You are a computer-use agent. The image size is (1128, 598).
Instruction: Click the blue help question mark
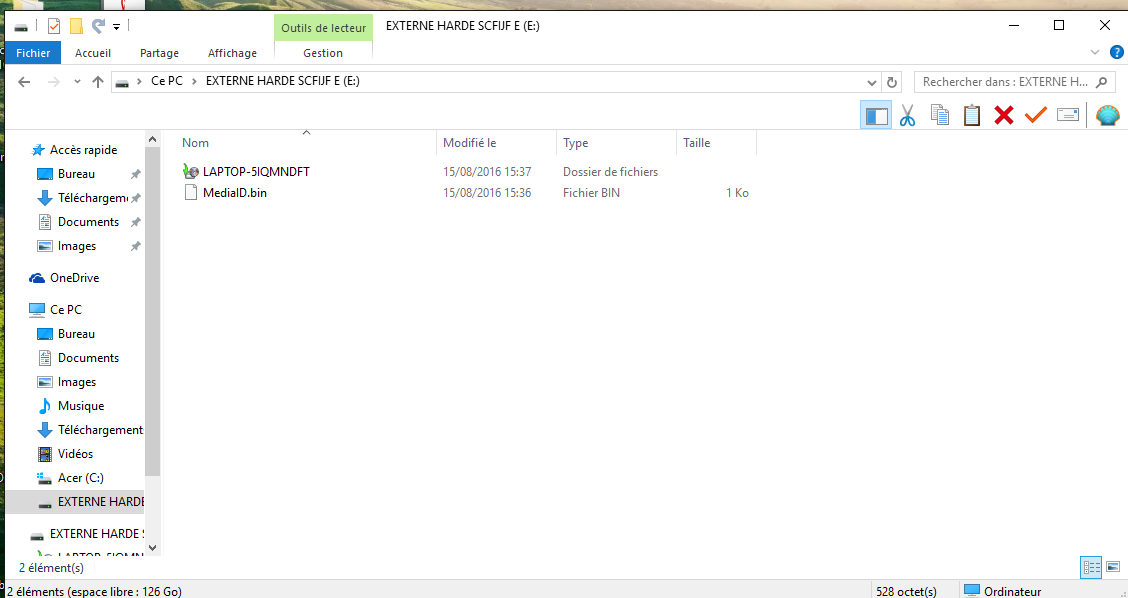pyautogui.click(x=1116, y=53)
